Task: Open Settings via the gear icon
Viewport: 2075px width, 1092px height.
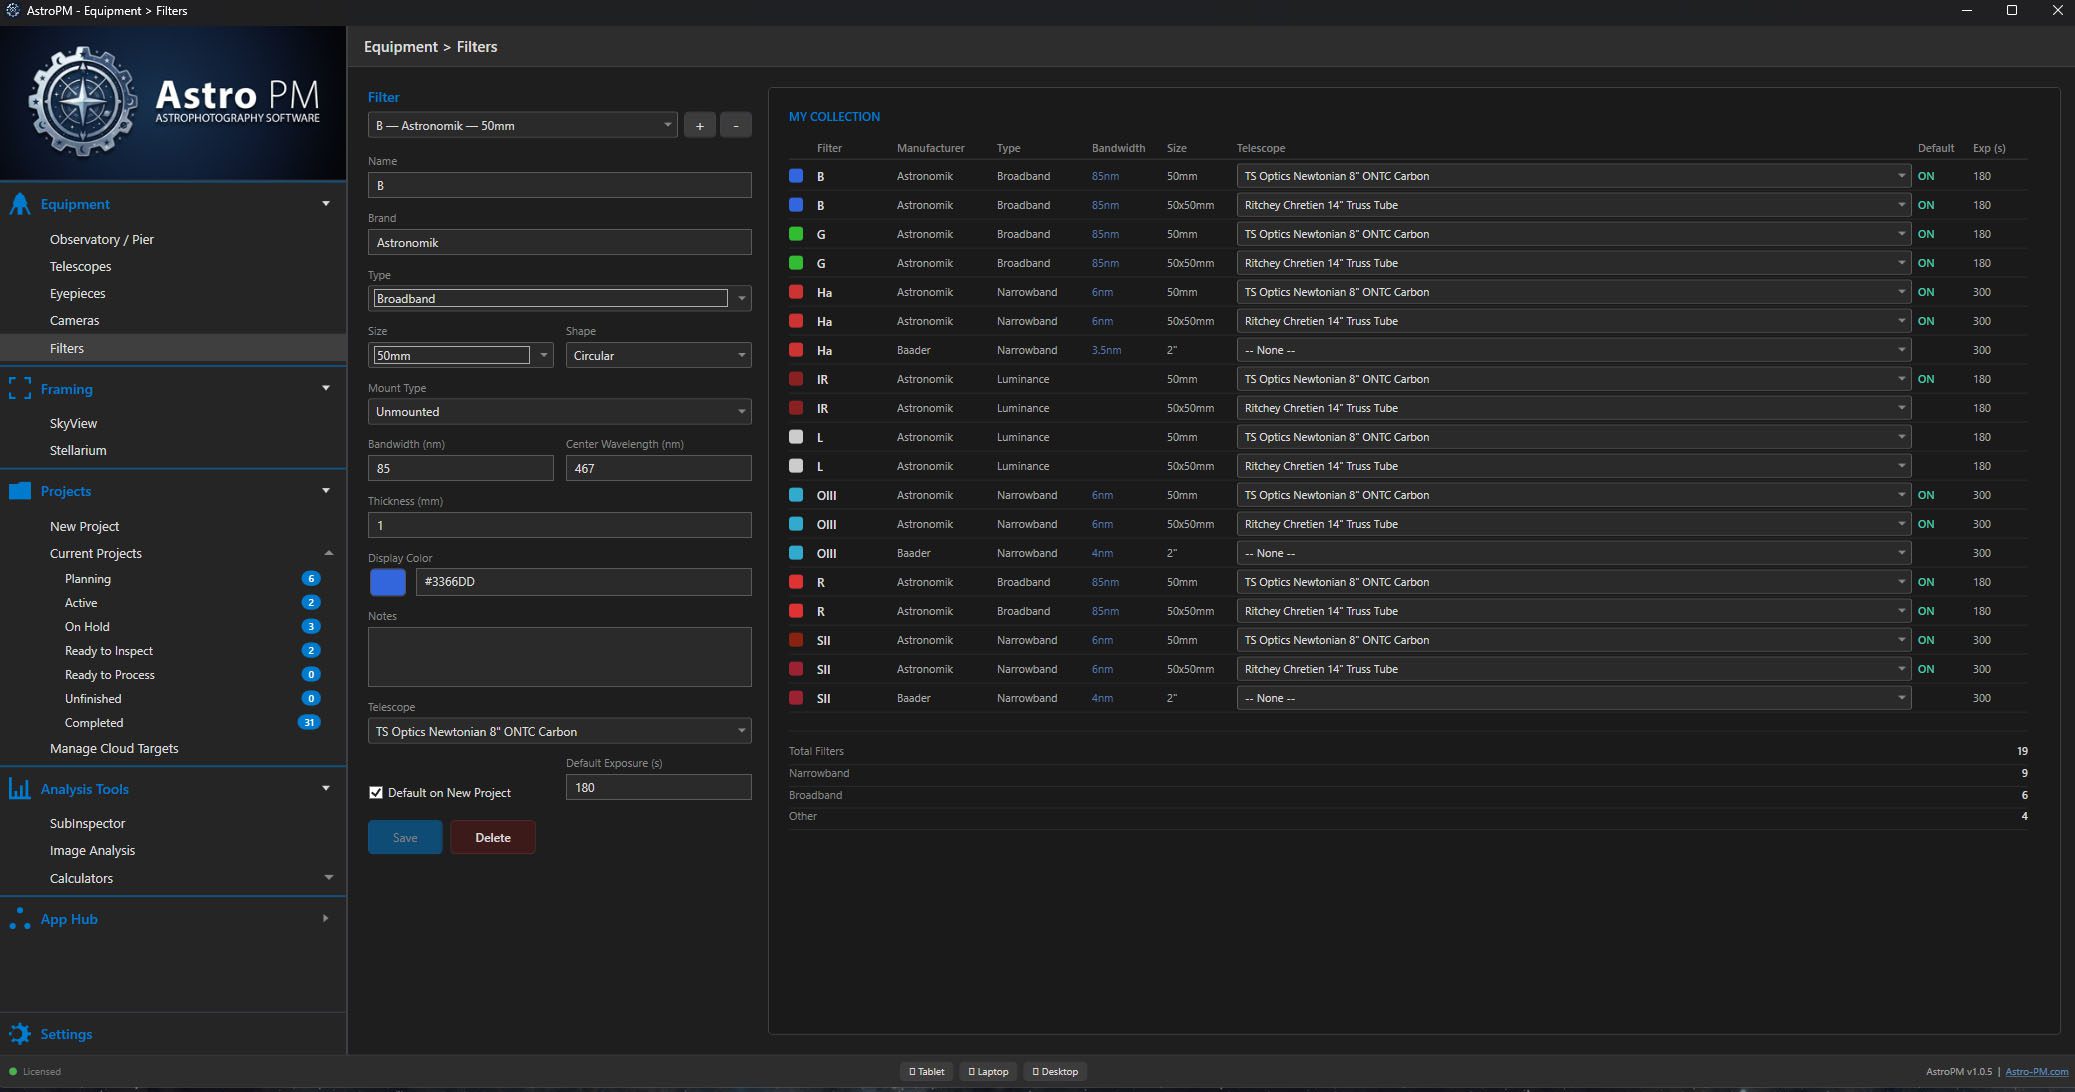Action: [20, 1034]
